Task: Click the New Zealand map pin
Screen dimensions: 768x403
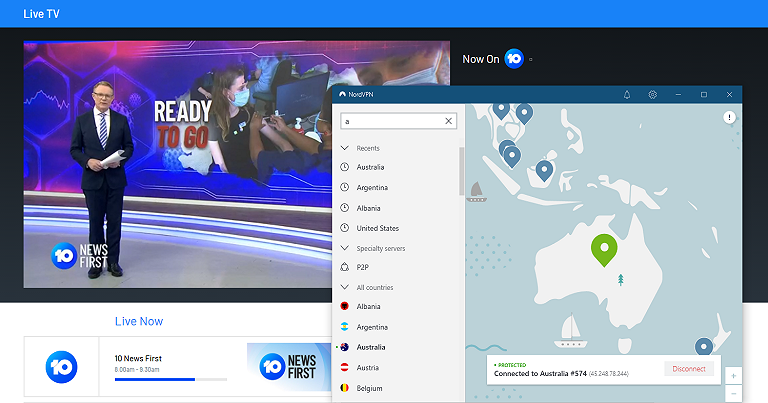Action: tap(704, 347)
